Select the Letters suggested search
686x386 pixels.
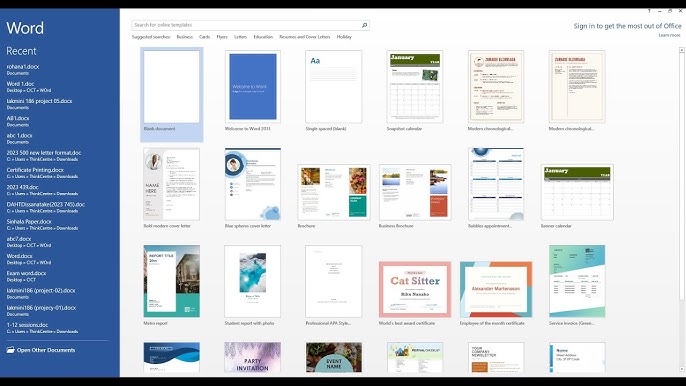(x=240, y=37)
